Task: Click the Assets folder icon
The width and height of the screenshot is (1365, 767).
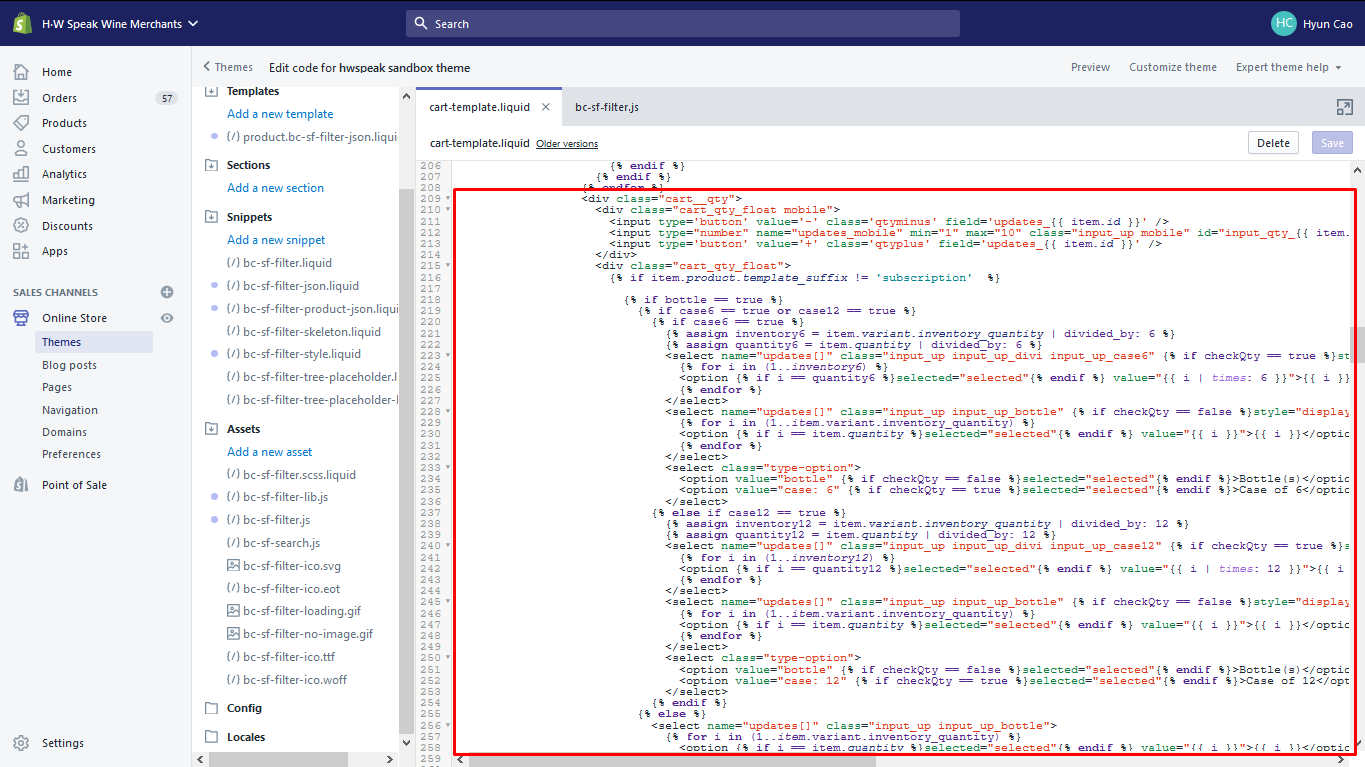Action: (x=211, y=429)
